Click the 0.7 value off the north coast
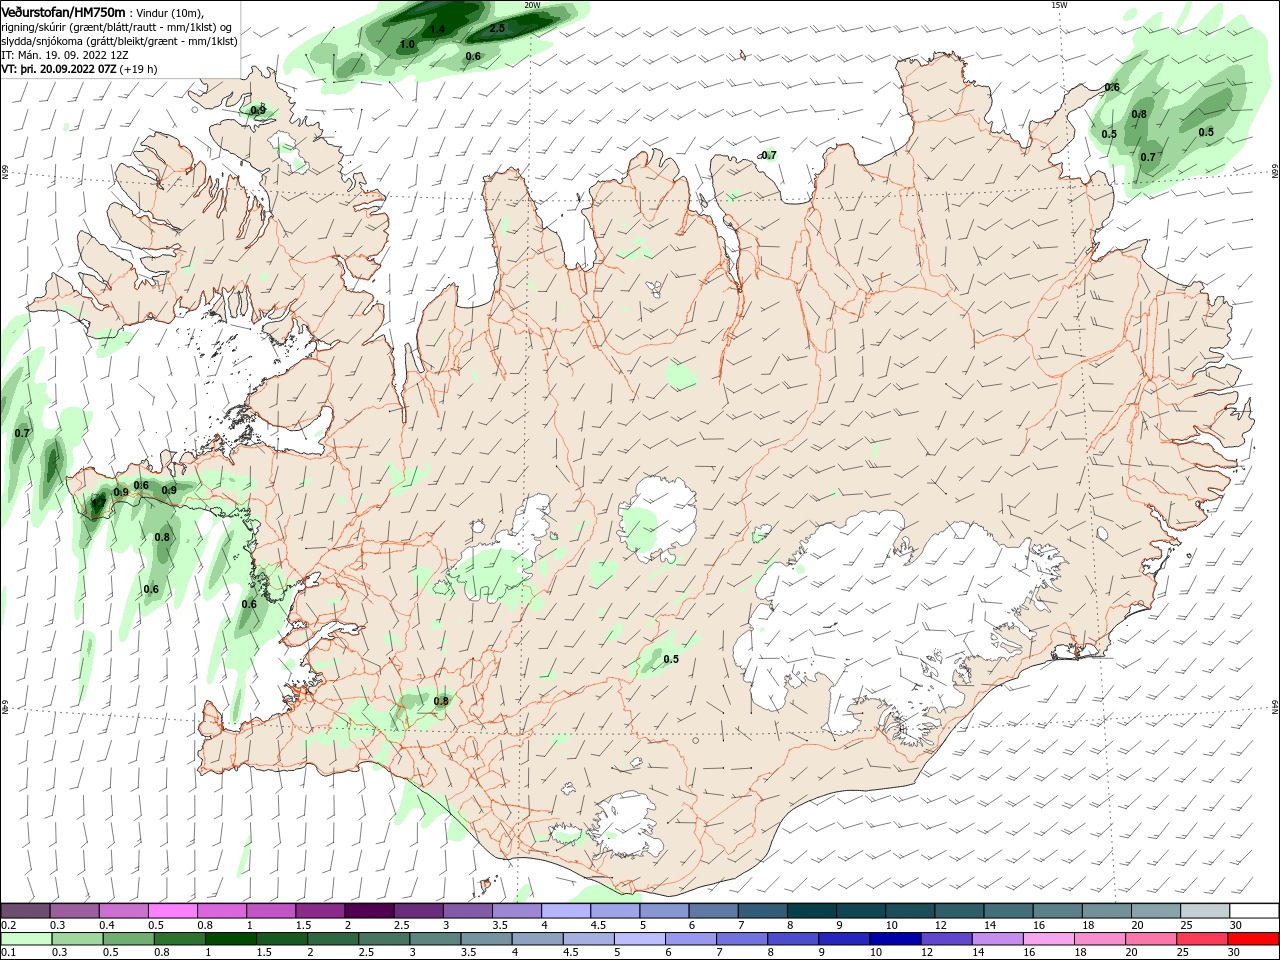This screenshot has height=960, width=1280. pos(768,155)
